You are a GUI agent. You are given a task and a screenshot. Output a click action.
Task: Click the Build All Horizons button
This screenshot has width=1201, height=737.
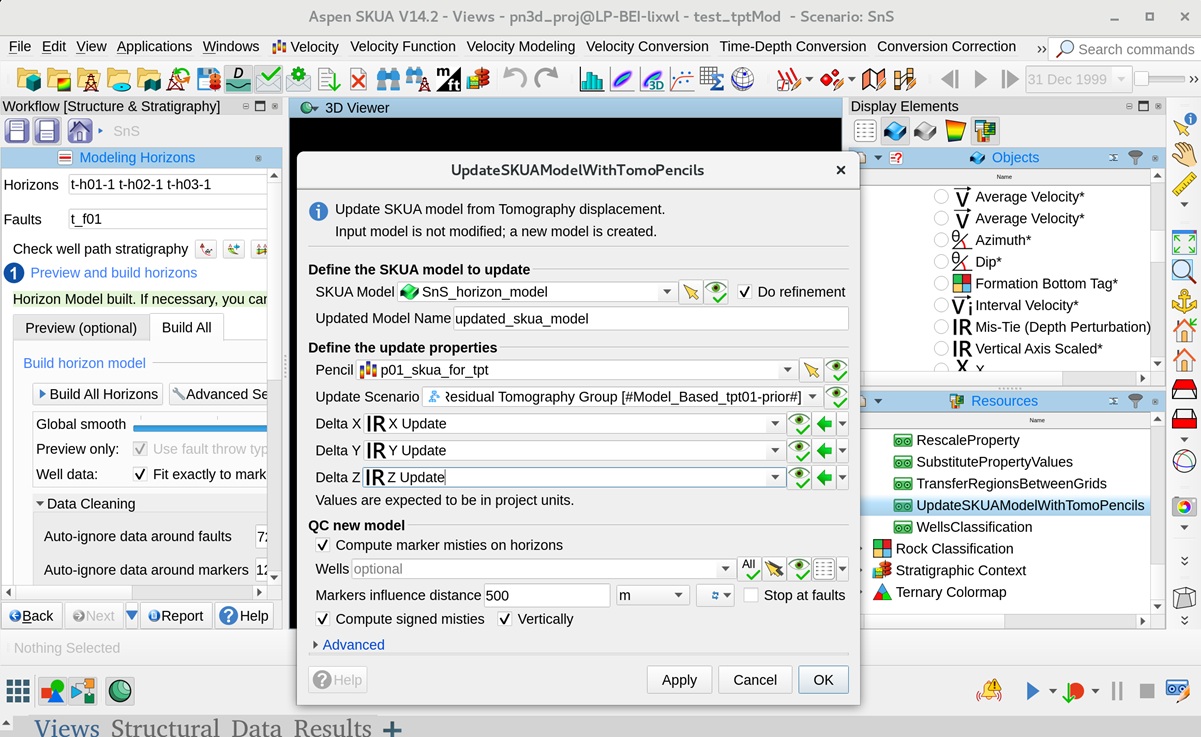point(97,394)
